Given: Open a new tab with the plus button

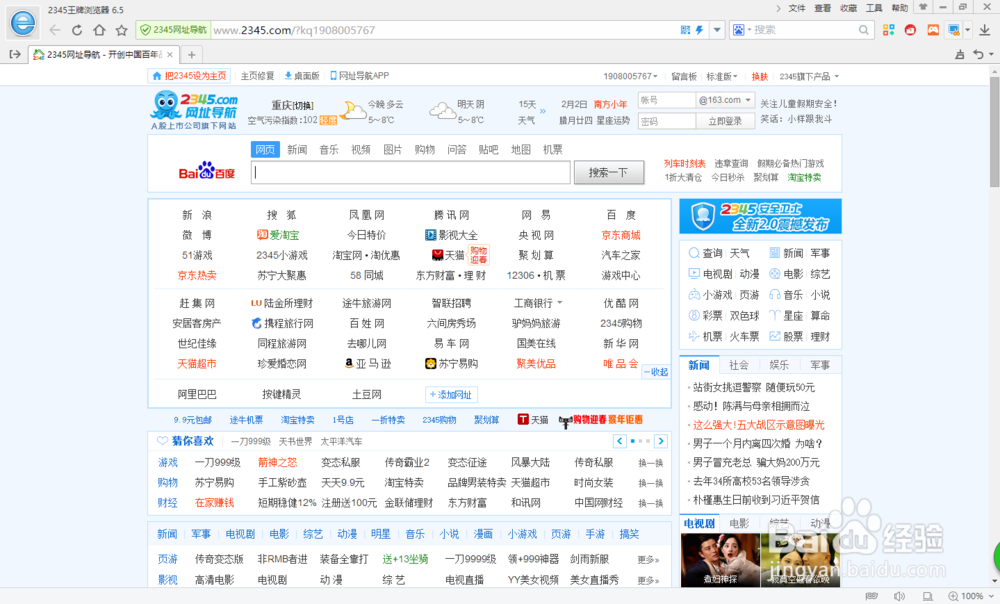Looking at the screenshot, I should [191, 55].
